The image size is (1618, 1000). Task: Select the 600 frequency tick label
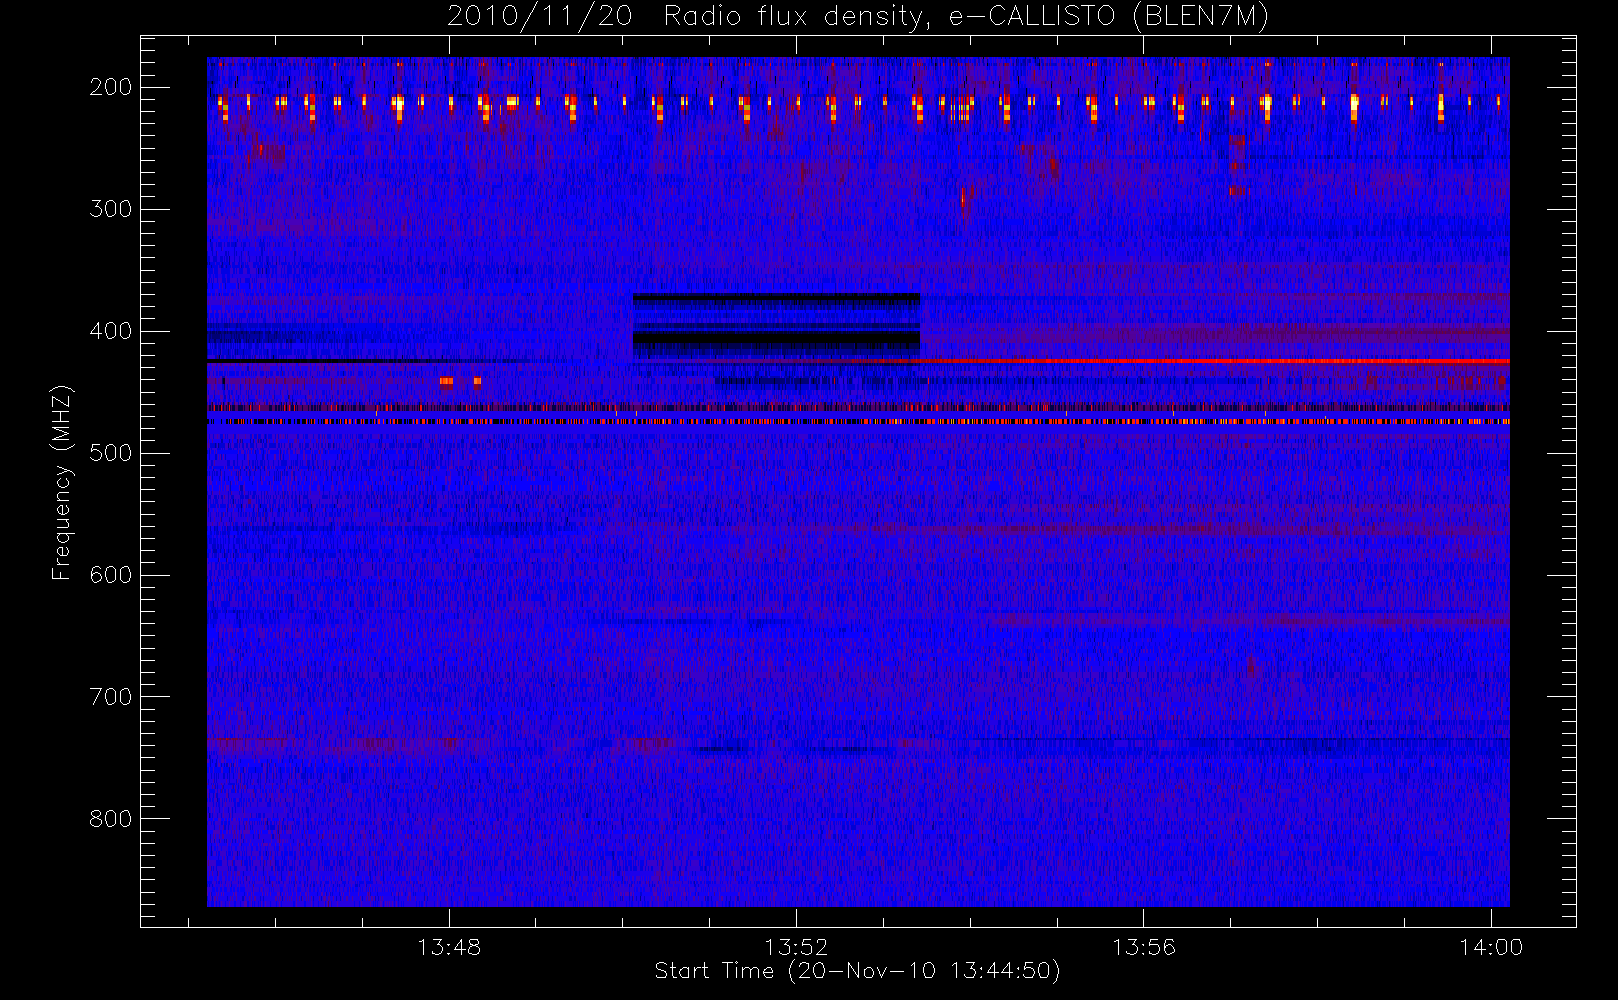111,575
